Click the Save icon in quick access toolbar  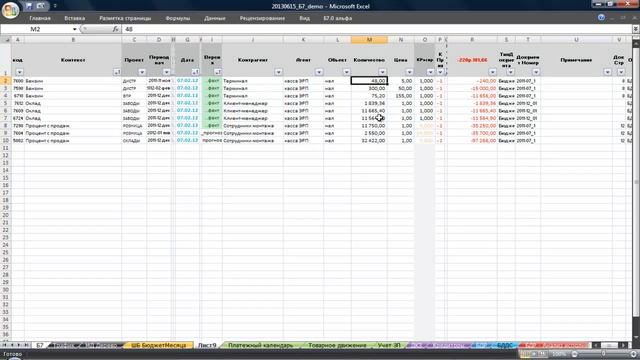[x=29, y=6]
